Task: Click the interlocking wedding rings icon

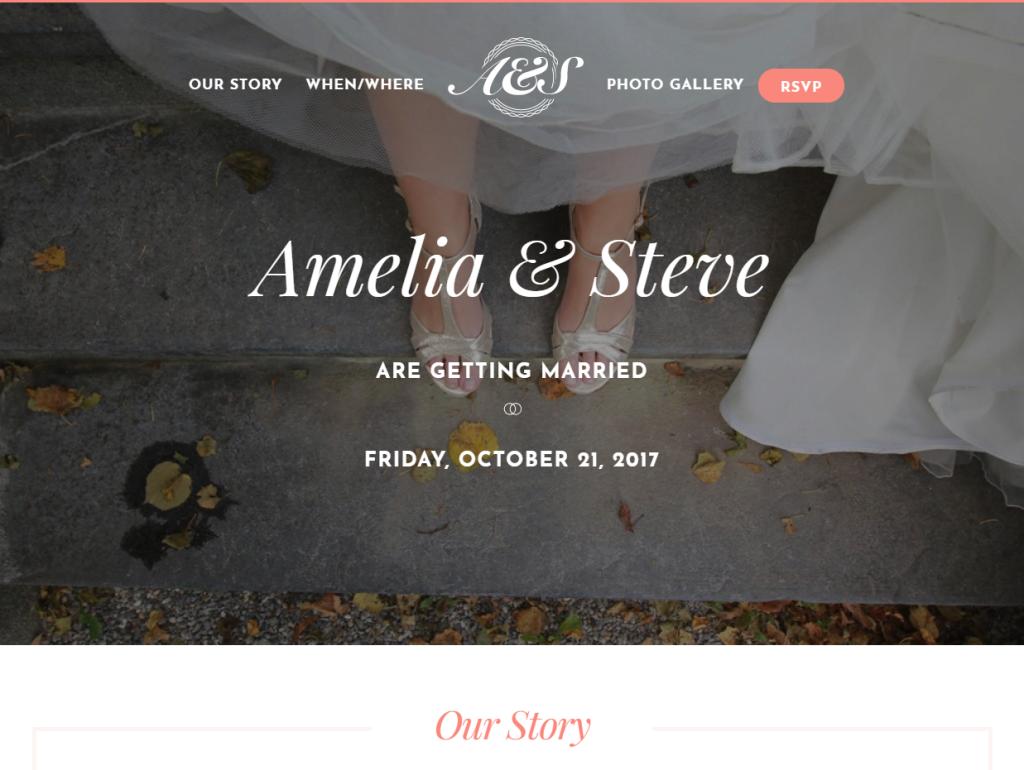Action: (x=513, y=409)
